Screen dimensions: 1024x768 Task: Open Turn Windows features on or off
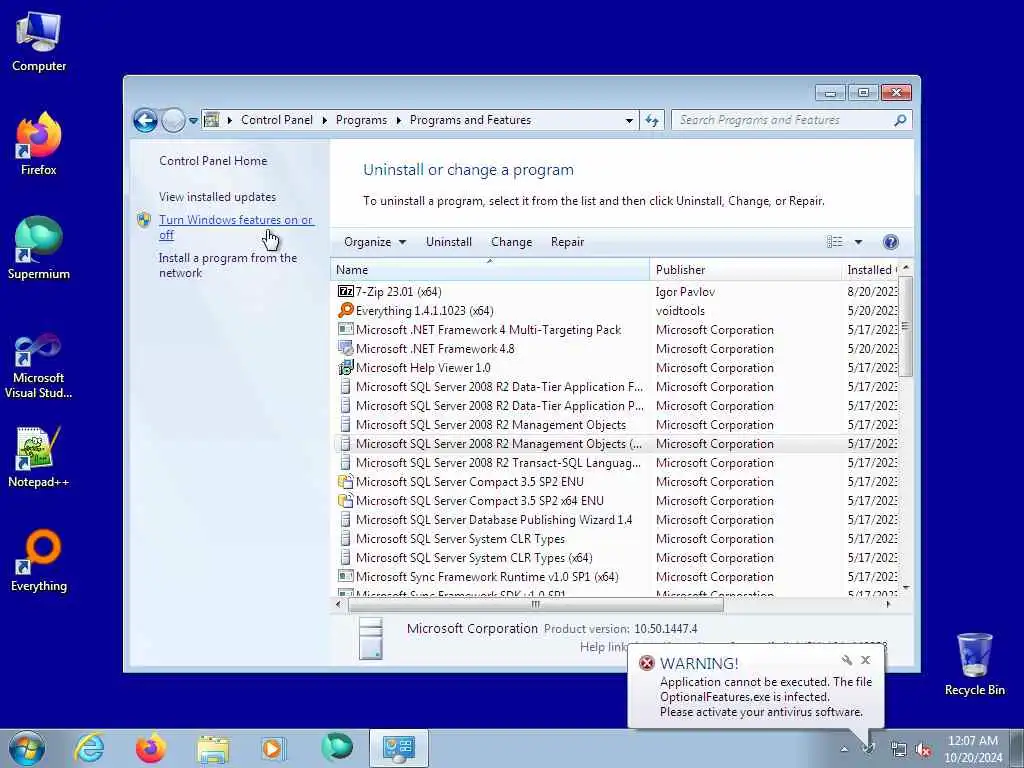236,227
